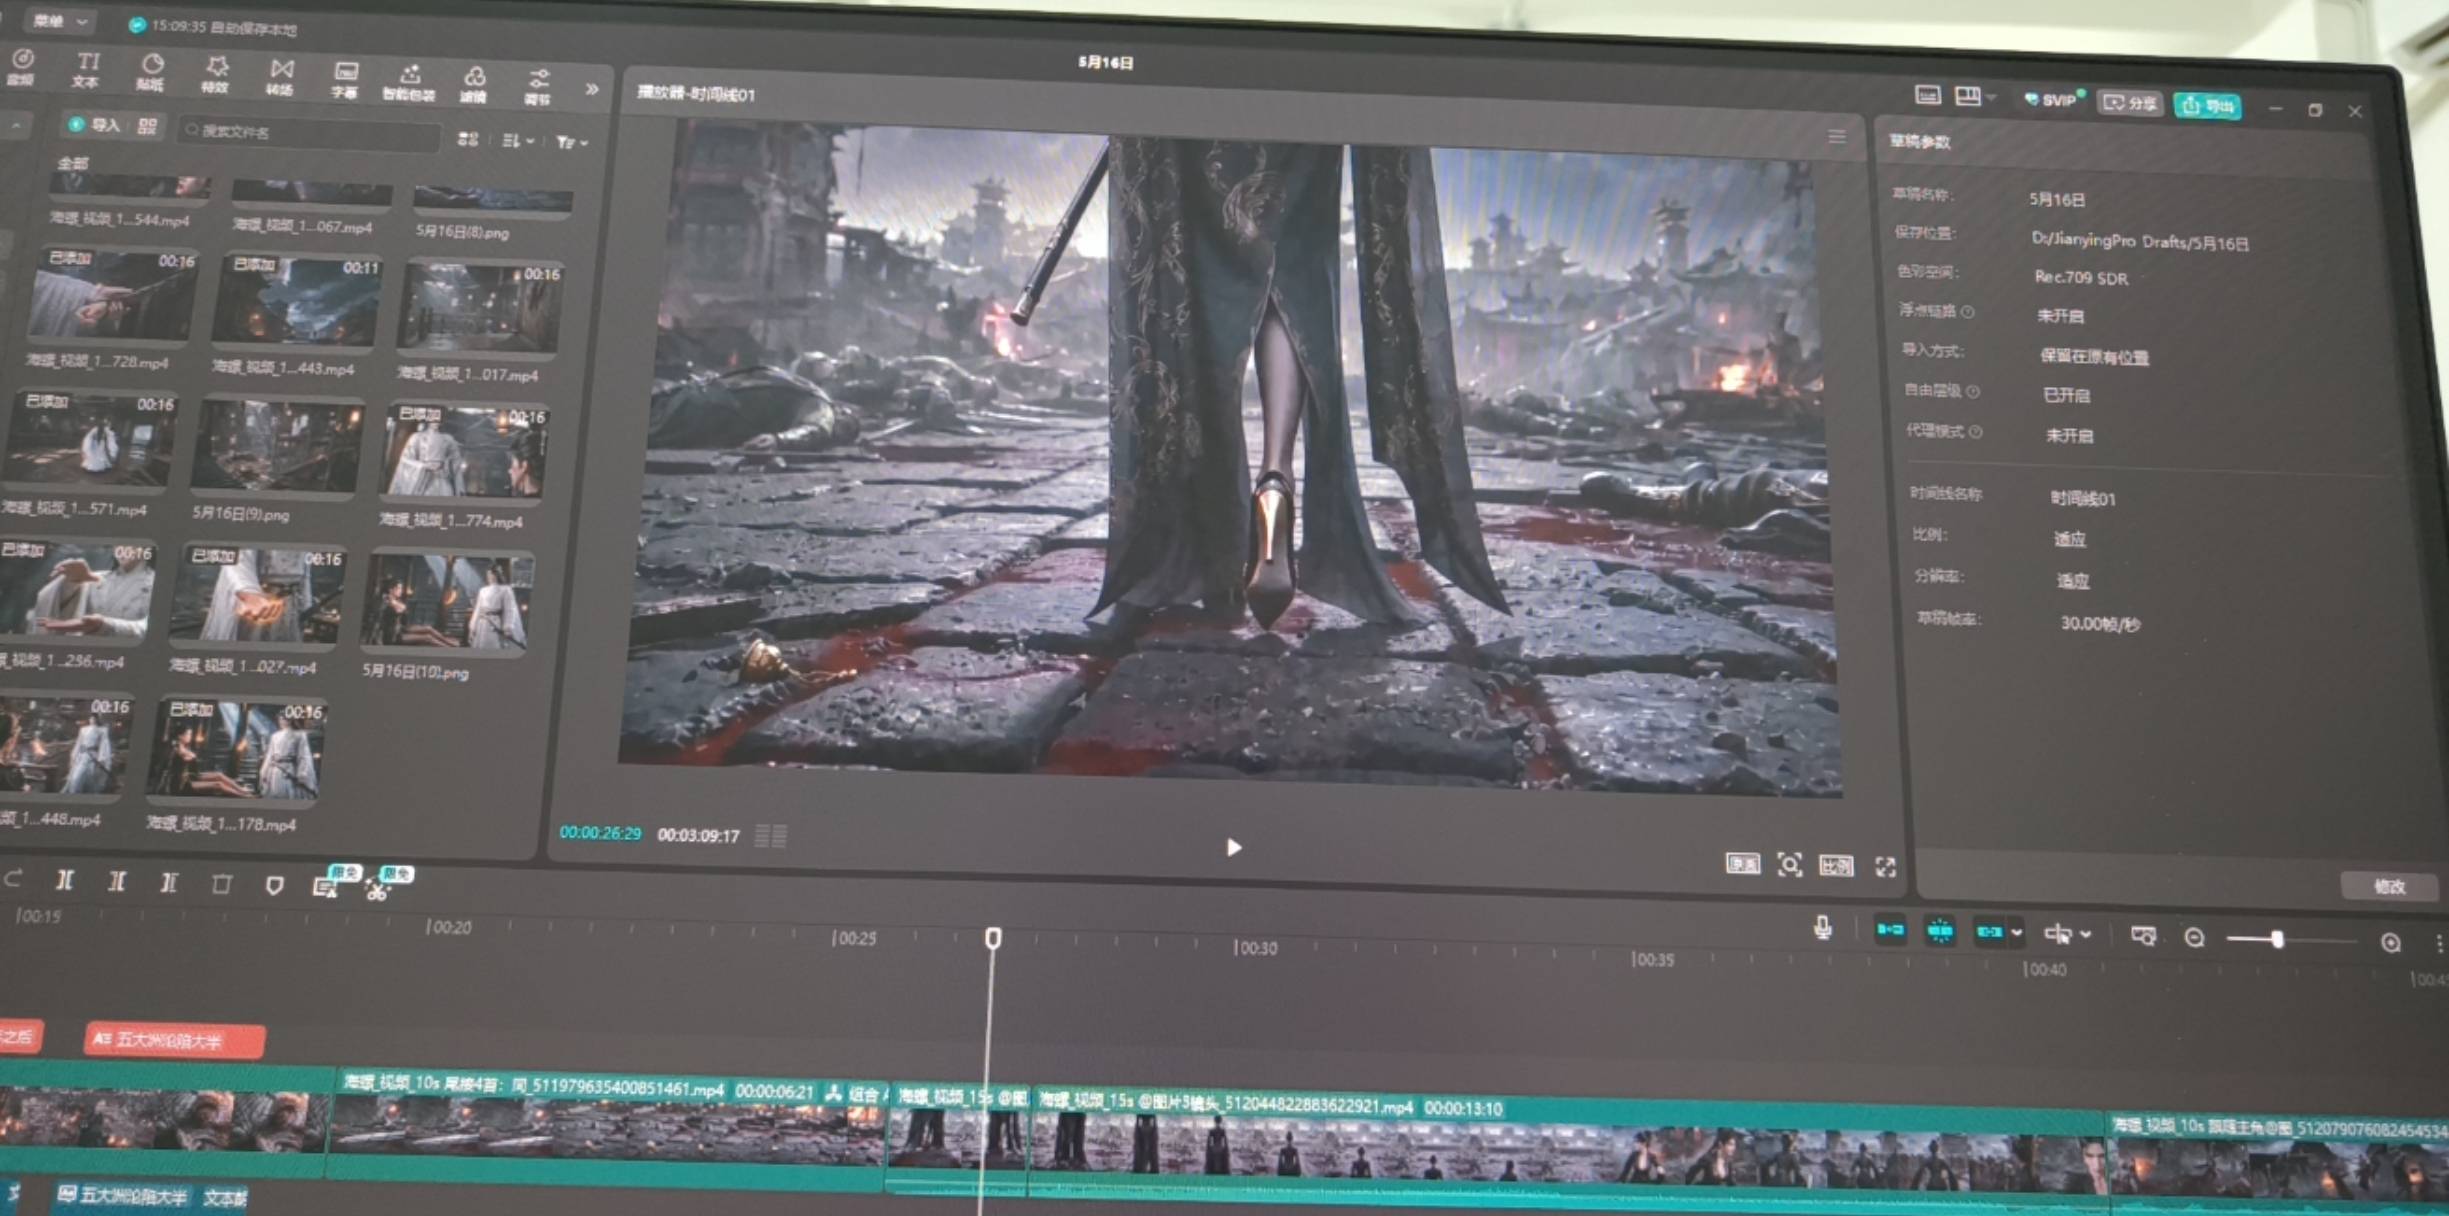Open the keyboard shortcuts icon

tap(1927, 95)
